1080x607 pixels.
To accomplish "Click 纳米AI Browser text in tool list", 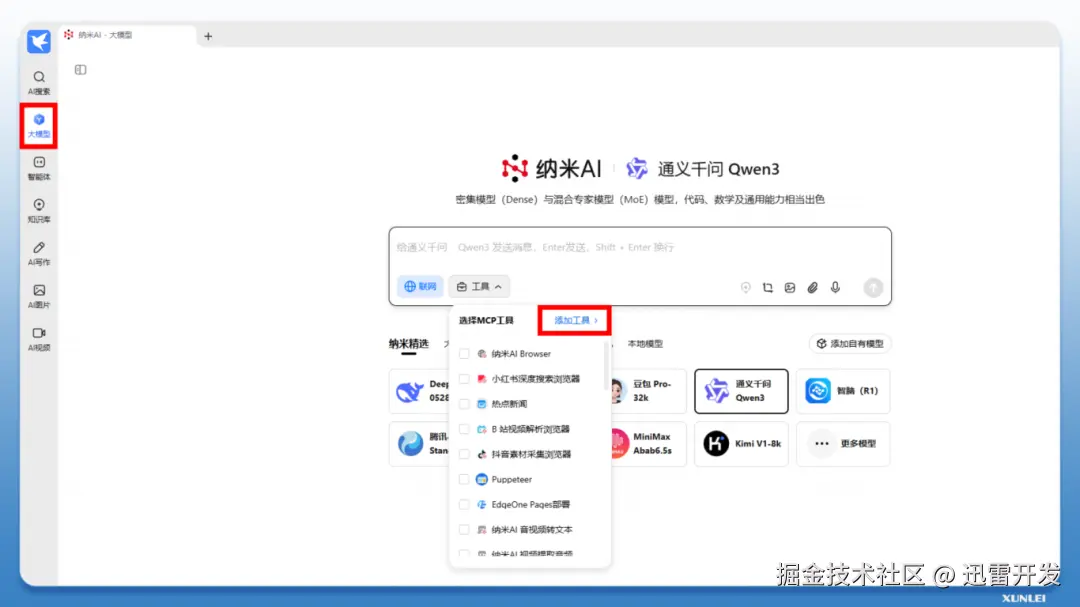I will tap(521, 353).
